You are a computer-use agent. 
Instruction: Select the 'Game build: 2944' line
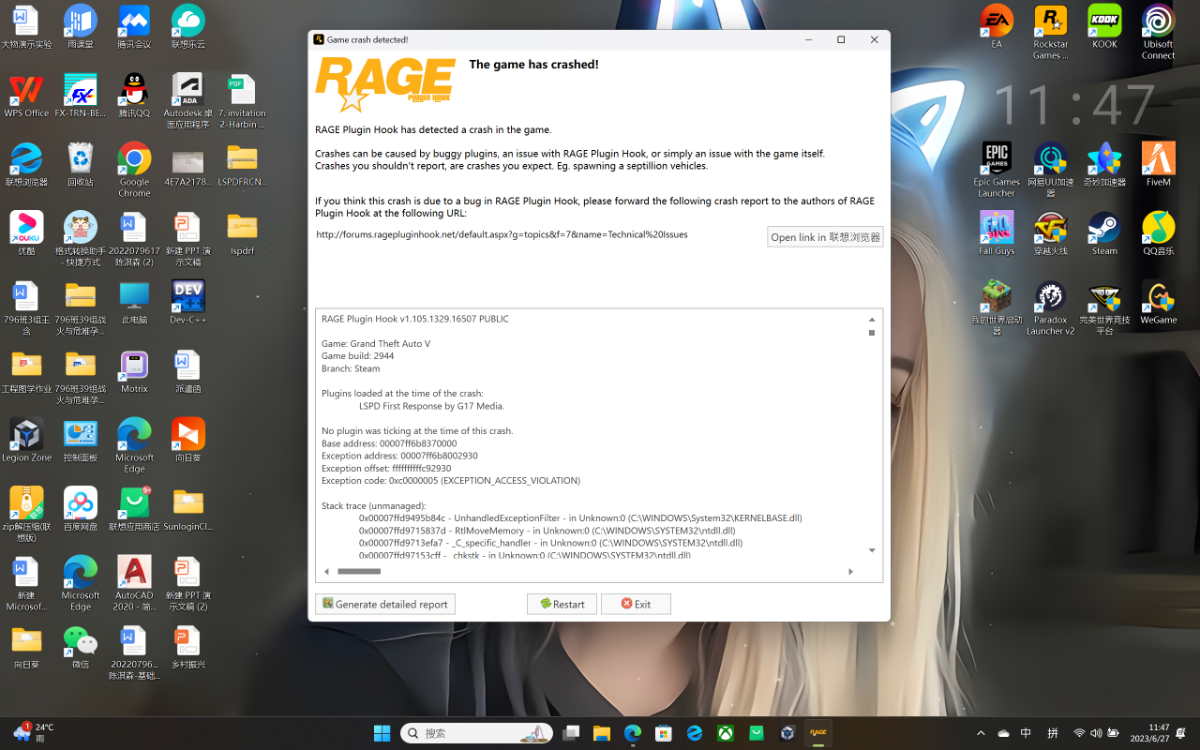357,356
